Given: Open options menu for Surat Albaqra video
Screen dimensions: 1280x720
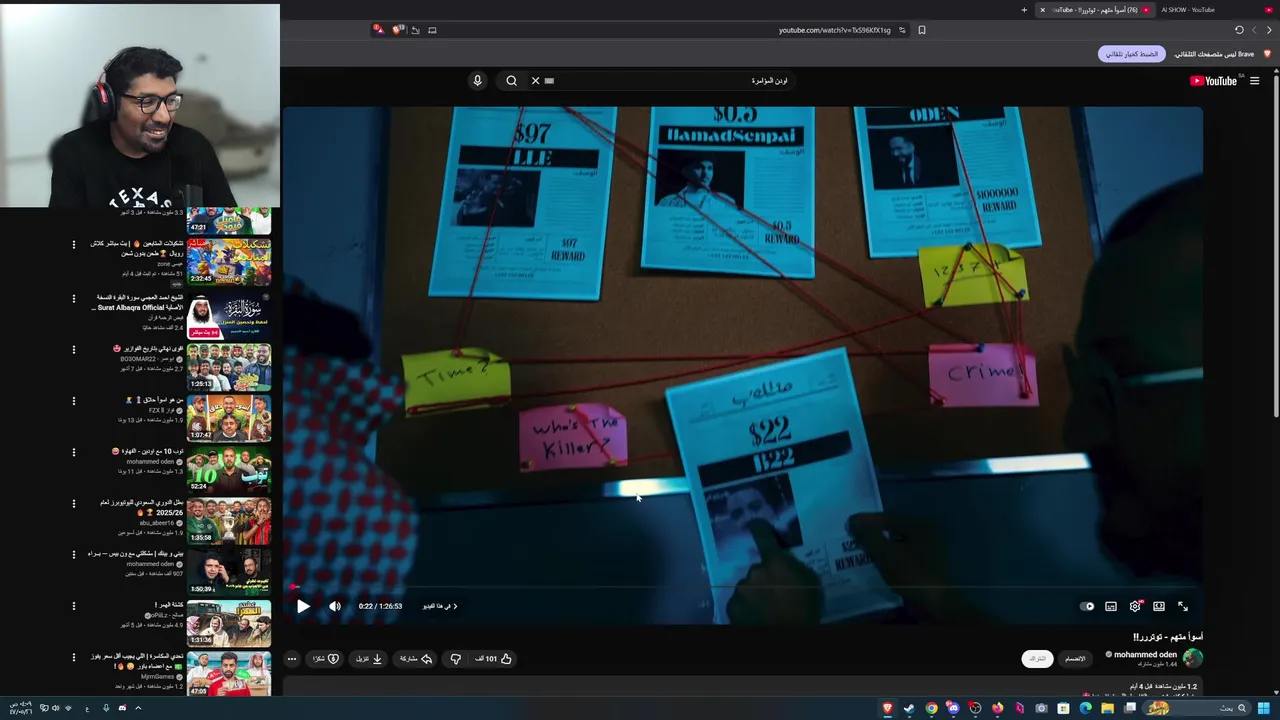Looking at the screenshot, I should 73,298.
